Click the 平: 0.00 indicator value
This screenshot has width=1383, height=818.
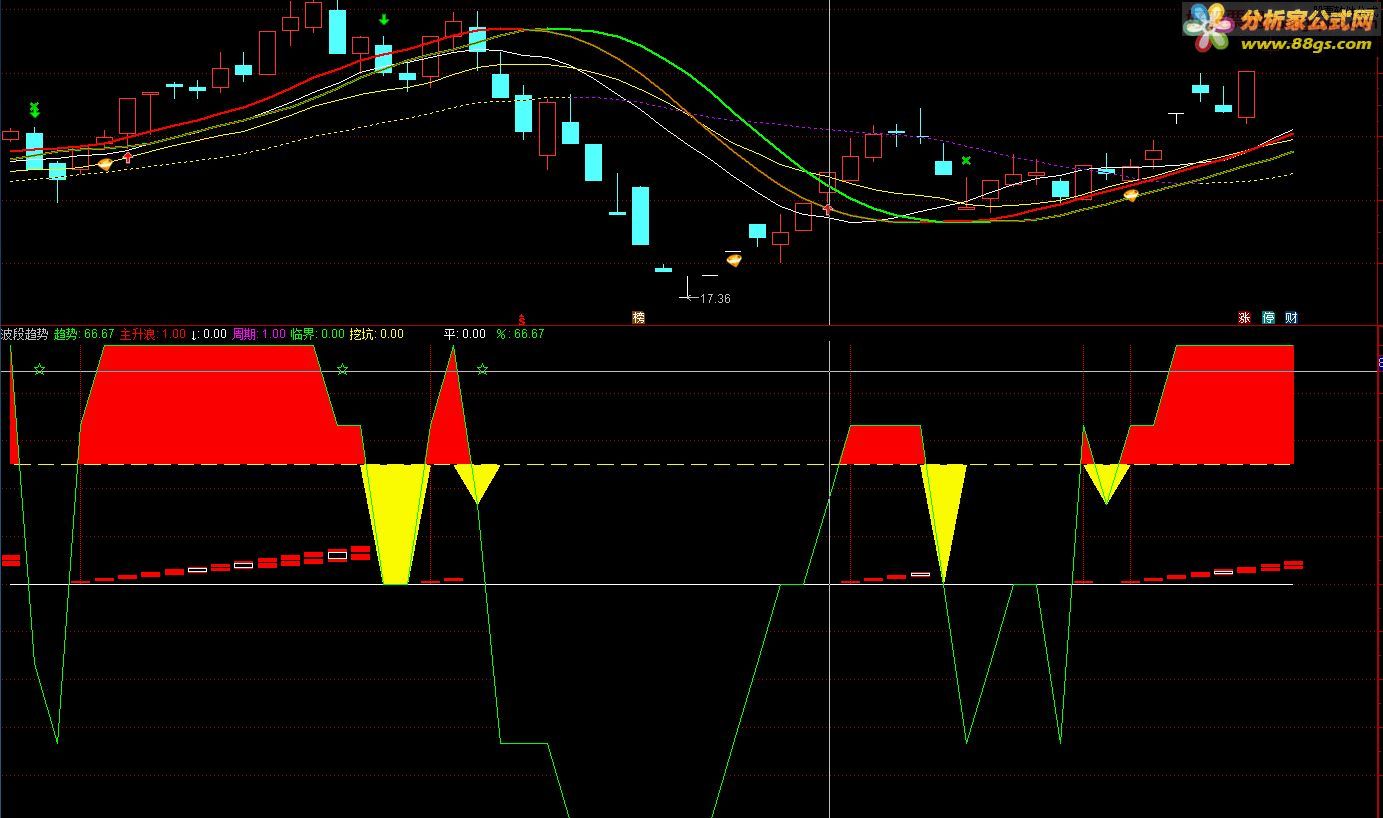(x=464, y=334)
